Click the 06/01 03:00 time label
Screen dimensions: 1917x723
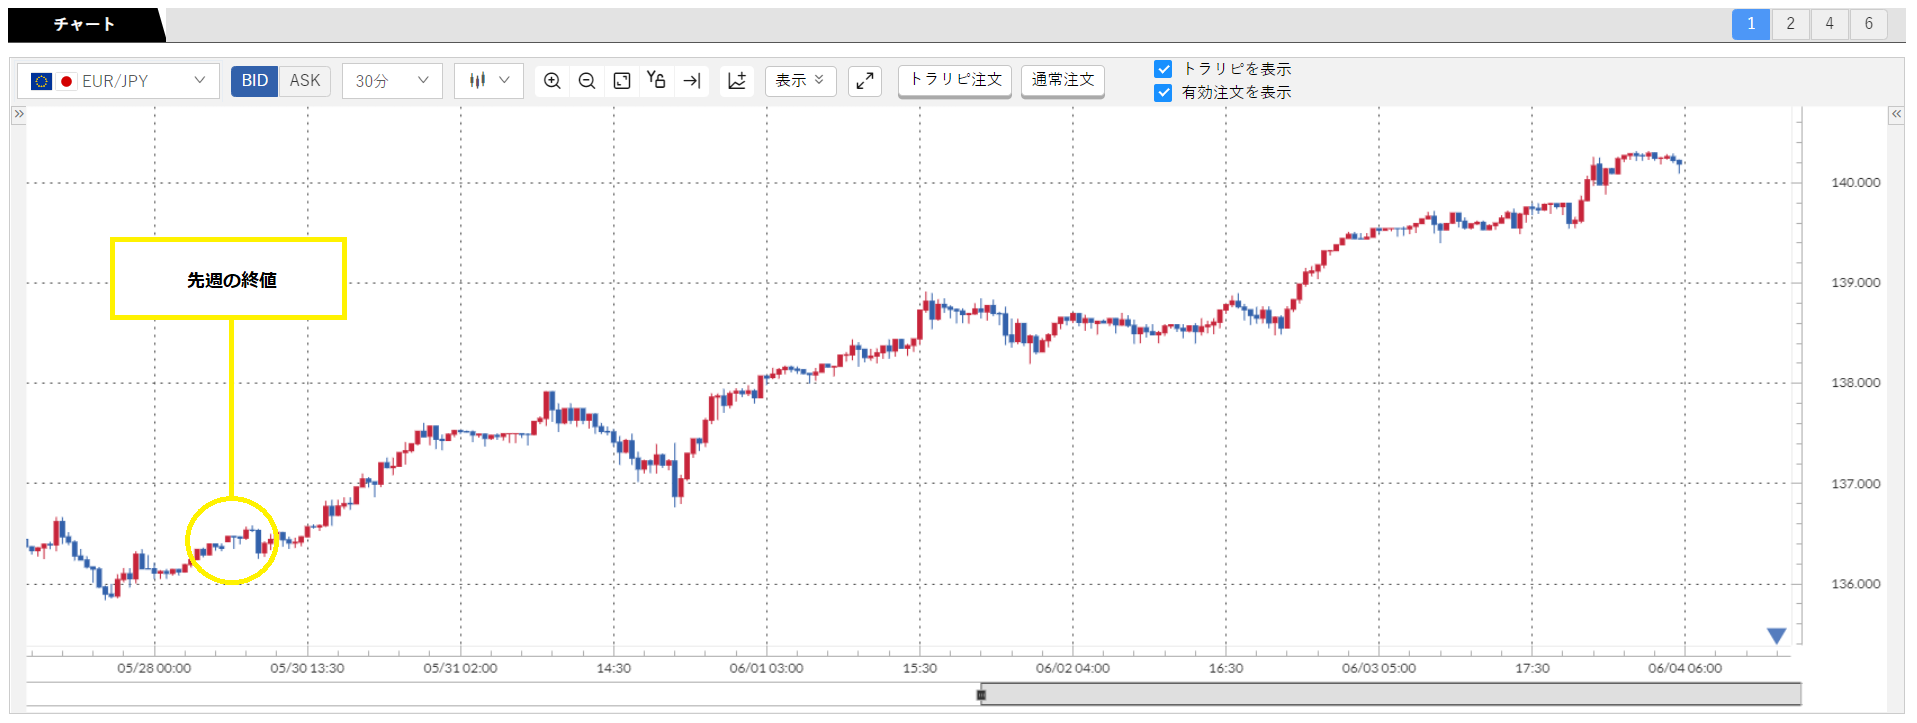click(x=766, y=668)
